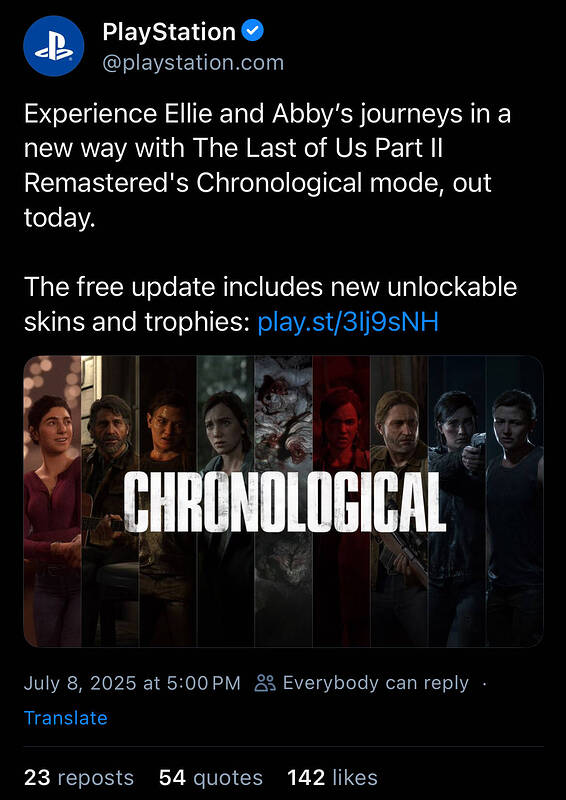Image resolution: width=566 pixels, height=800 pixels.
Task: Open the PlayStation profile avatar
Action: (54, 46)
